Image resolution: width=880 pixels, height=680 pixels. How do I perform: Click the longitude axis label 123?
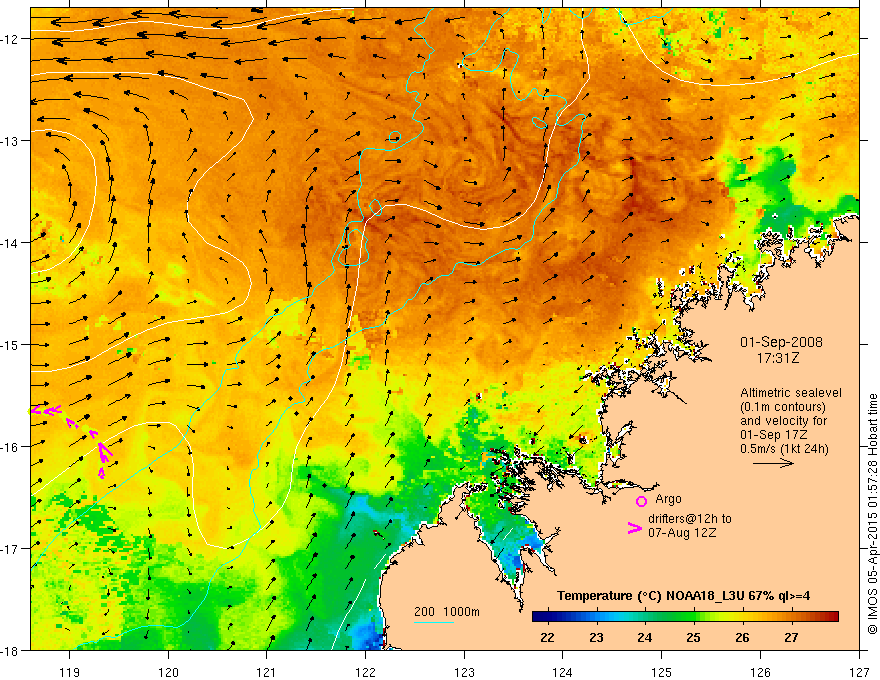pyautogui.click(x=464, y=672)
